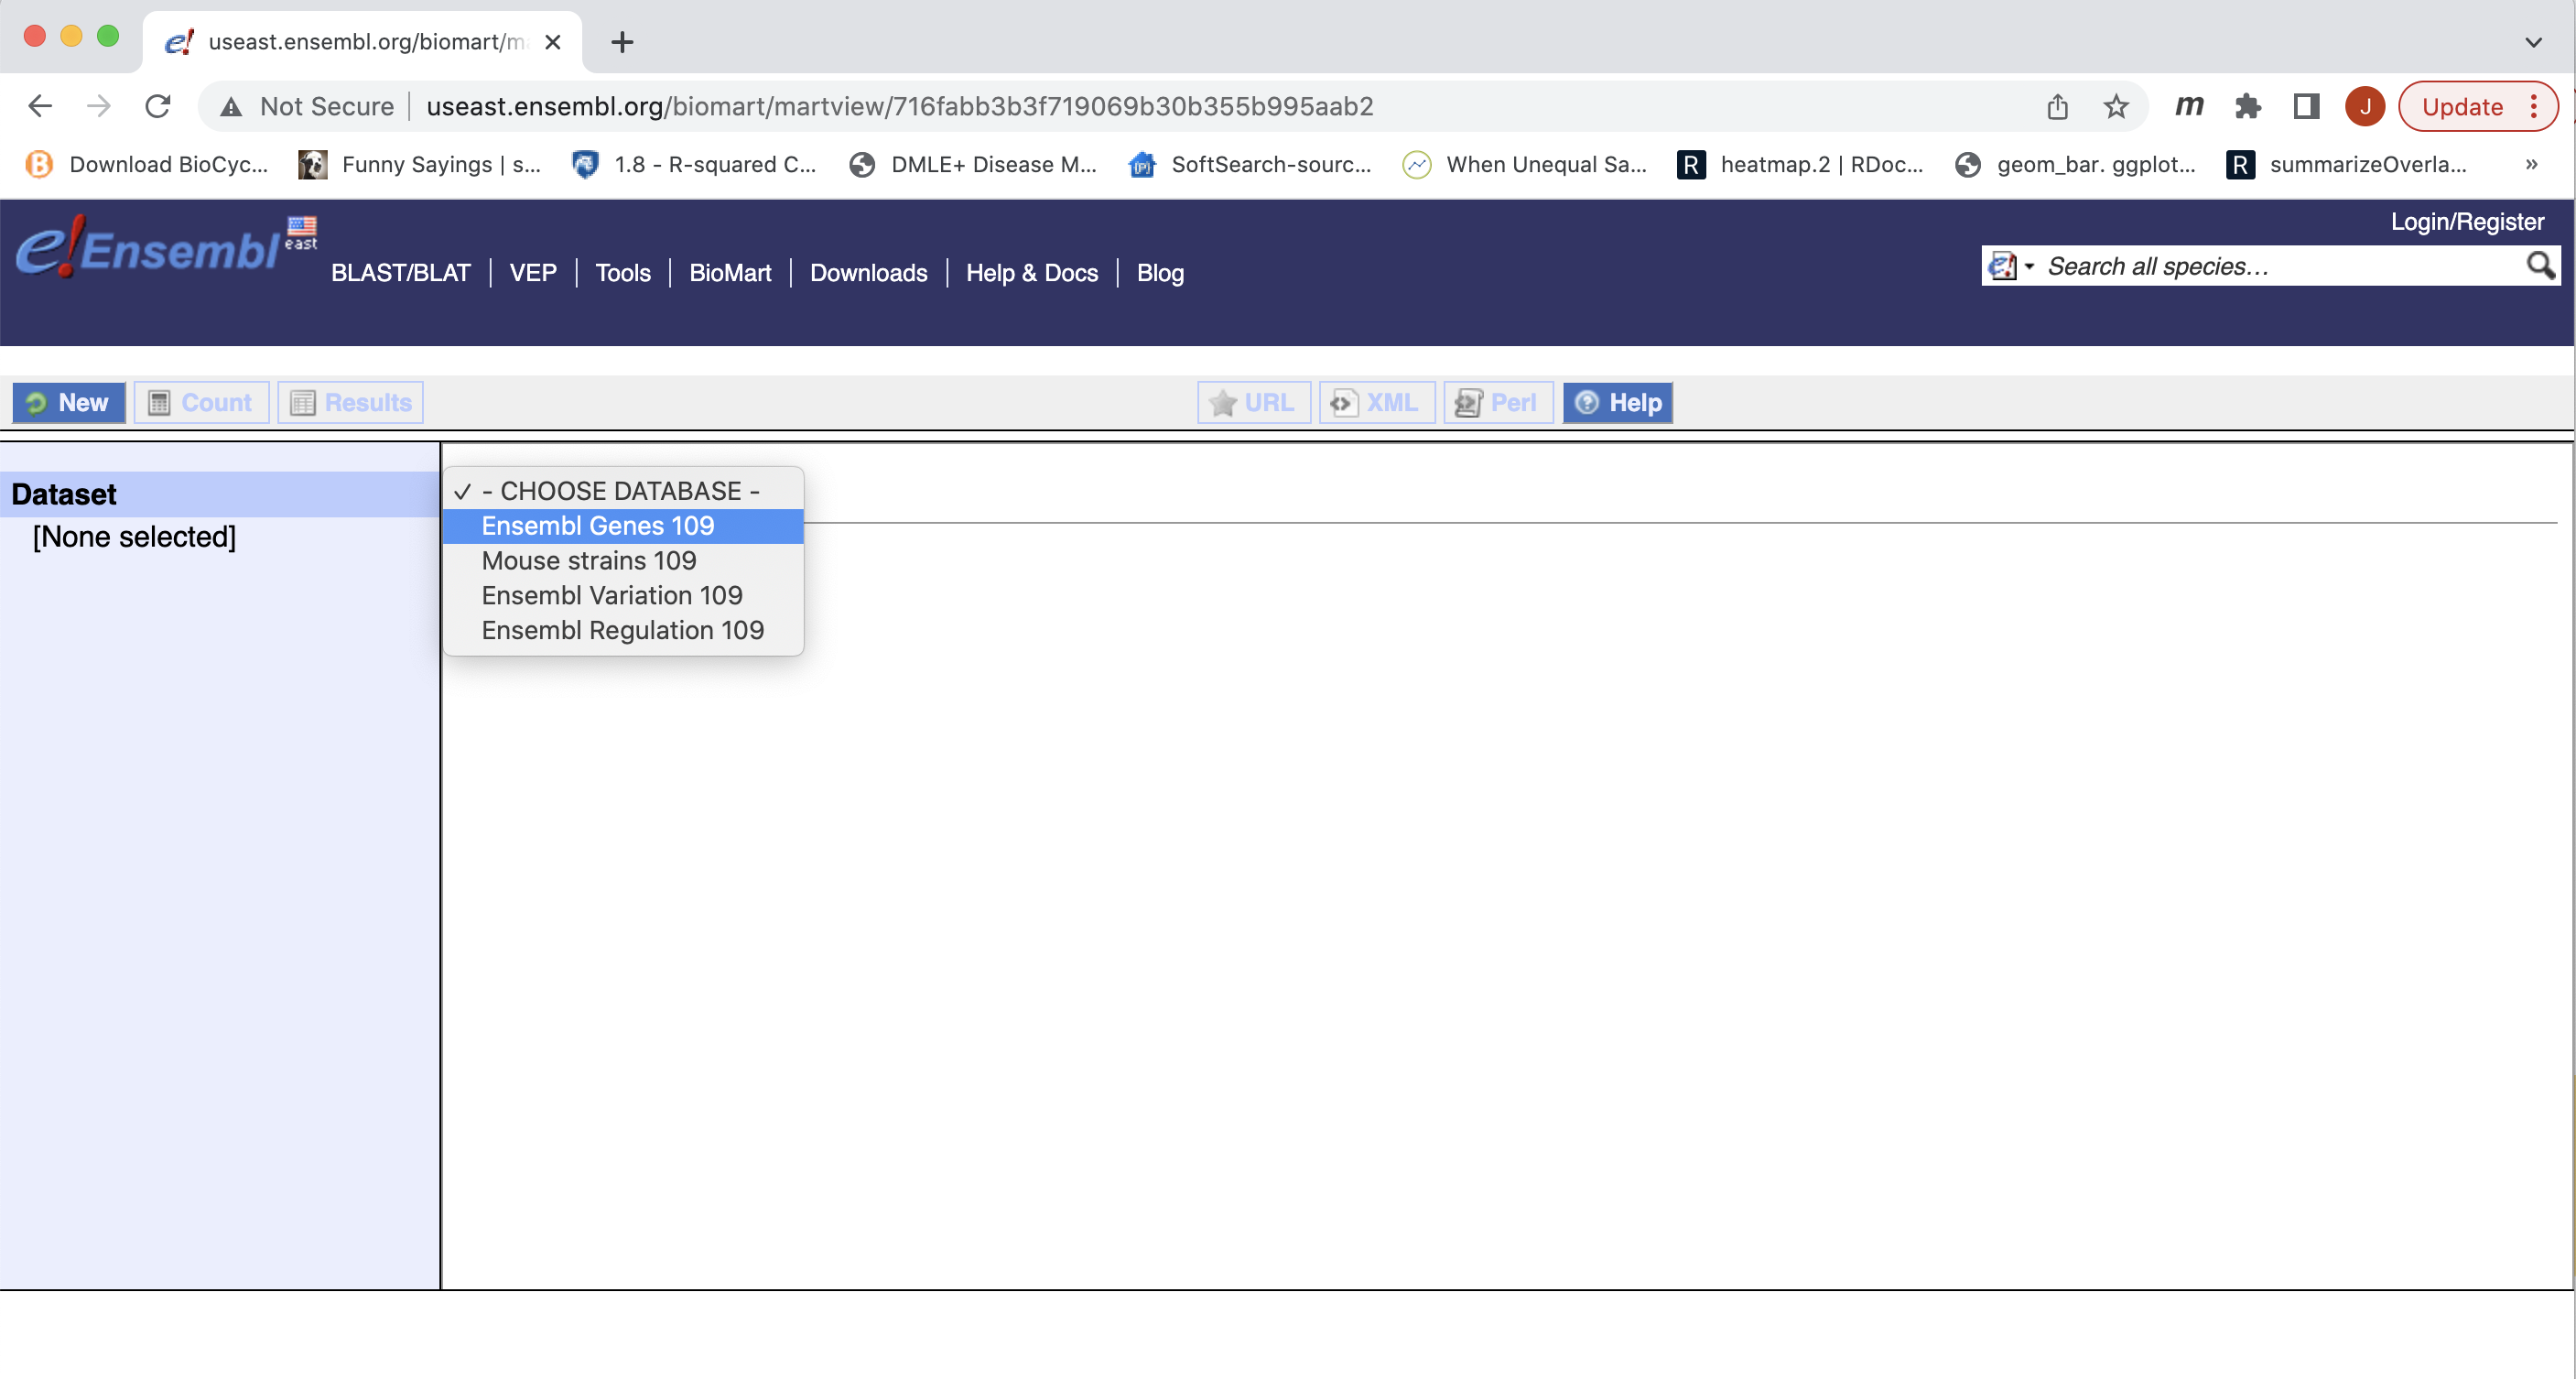Screen dimensions: 2576x1379
Task: Click the browser forward arrow
Action: coord(99,106)
